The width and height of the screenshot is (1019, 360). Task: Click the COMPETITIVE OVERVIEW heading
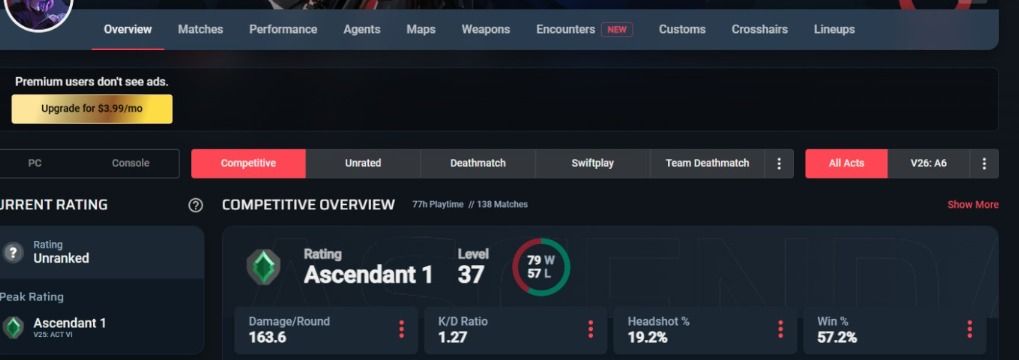308,205
